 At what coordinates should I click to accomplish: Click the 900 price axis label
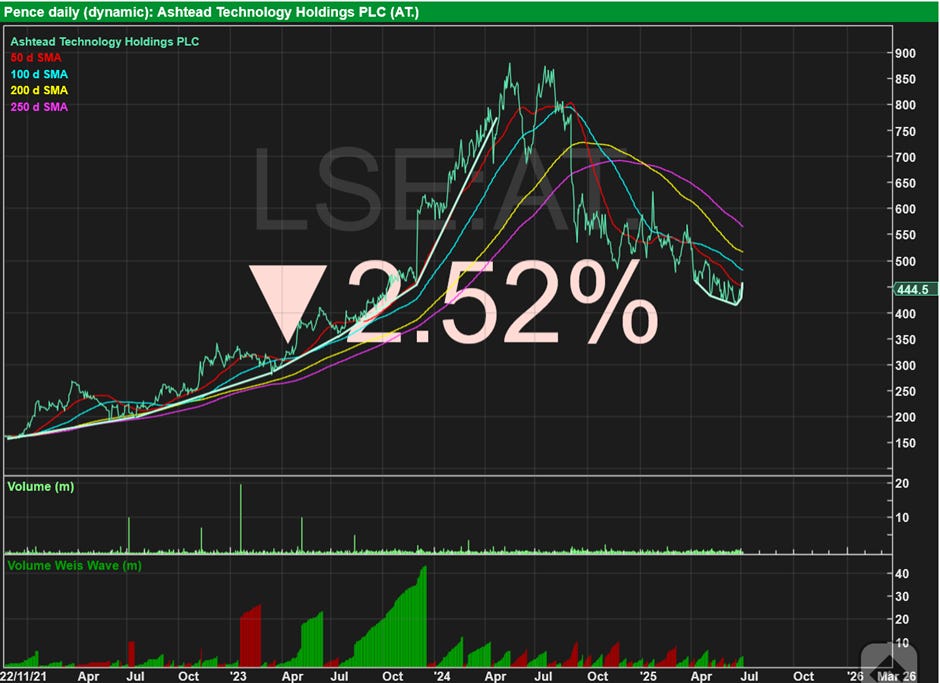tap(905, 53)
